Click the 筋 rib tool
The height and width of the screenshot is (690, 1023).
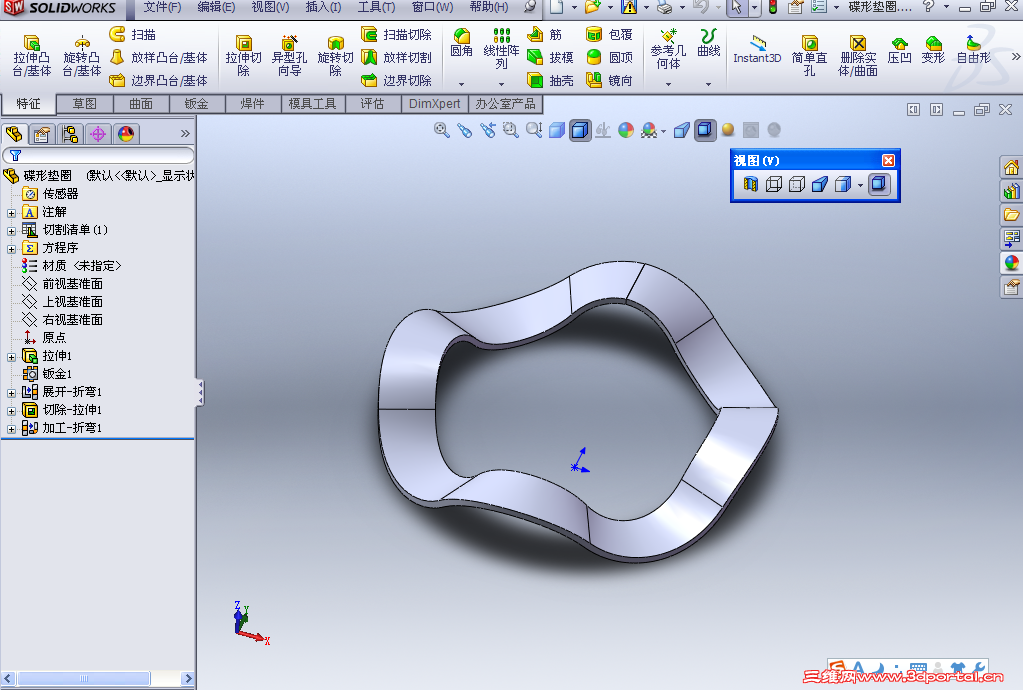click(545, 35)
